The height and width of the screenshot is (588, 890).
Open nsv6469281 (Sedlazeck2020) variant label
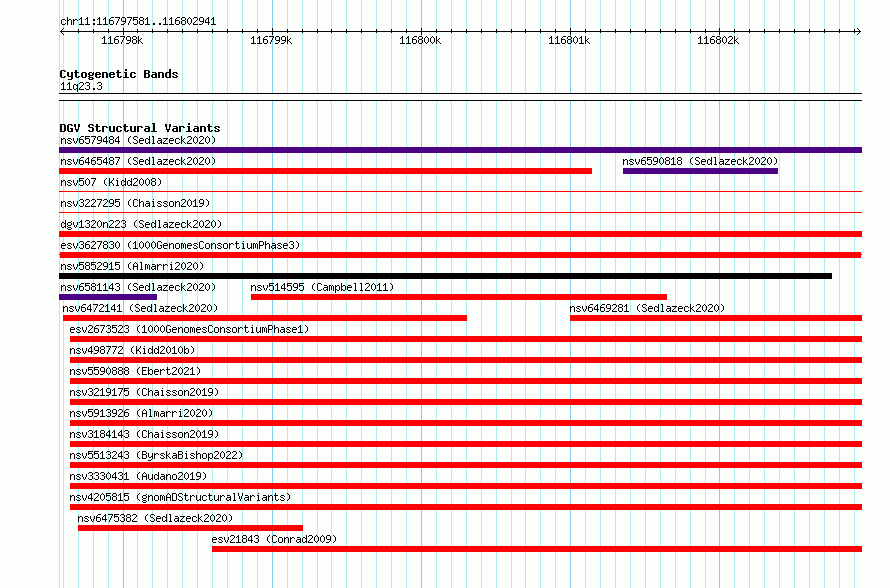click(x=647, y=308)
